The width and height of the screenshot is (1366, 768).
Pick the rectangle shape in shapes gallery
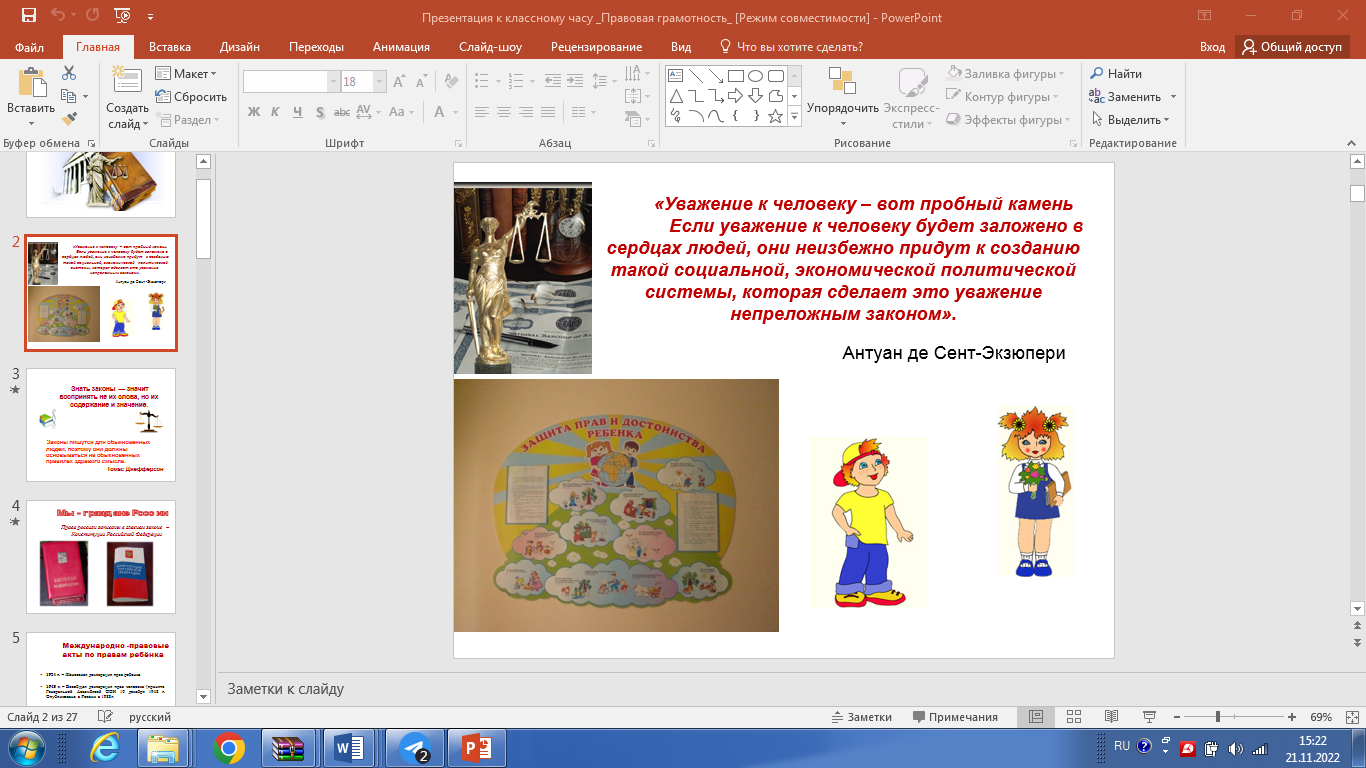(735, 75)
